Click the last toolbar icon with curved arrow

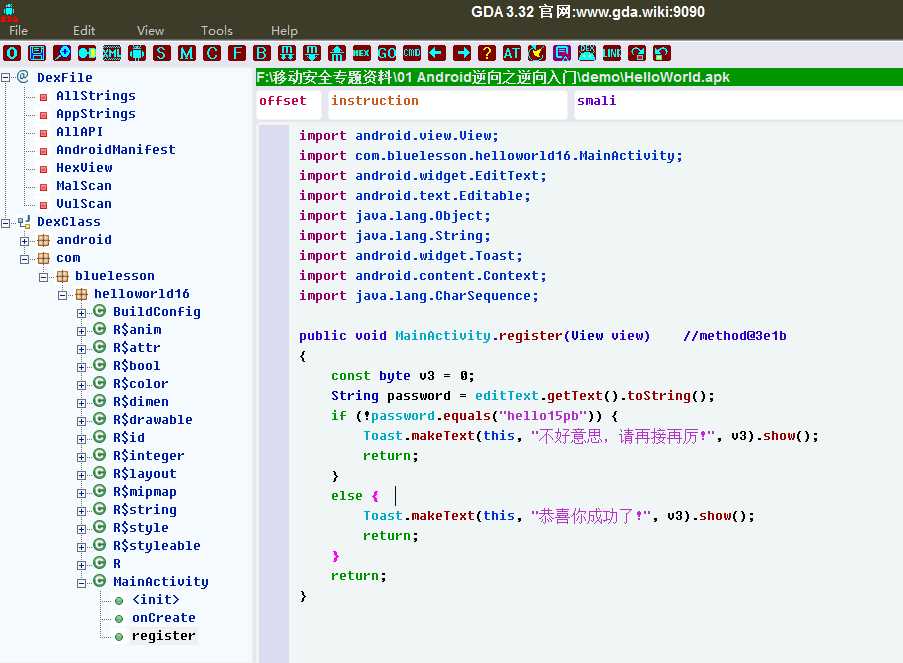662,54
